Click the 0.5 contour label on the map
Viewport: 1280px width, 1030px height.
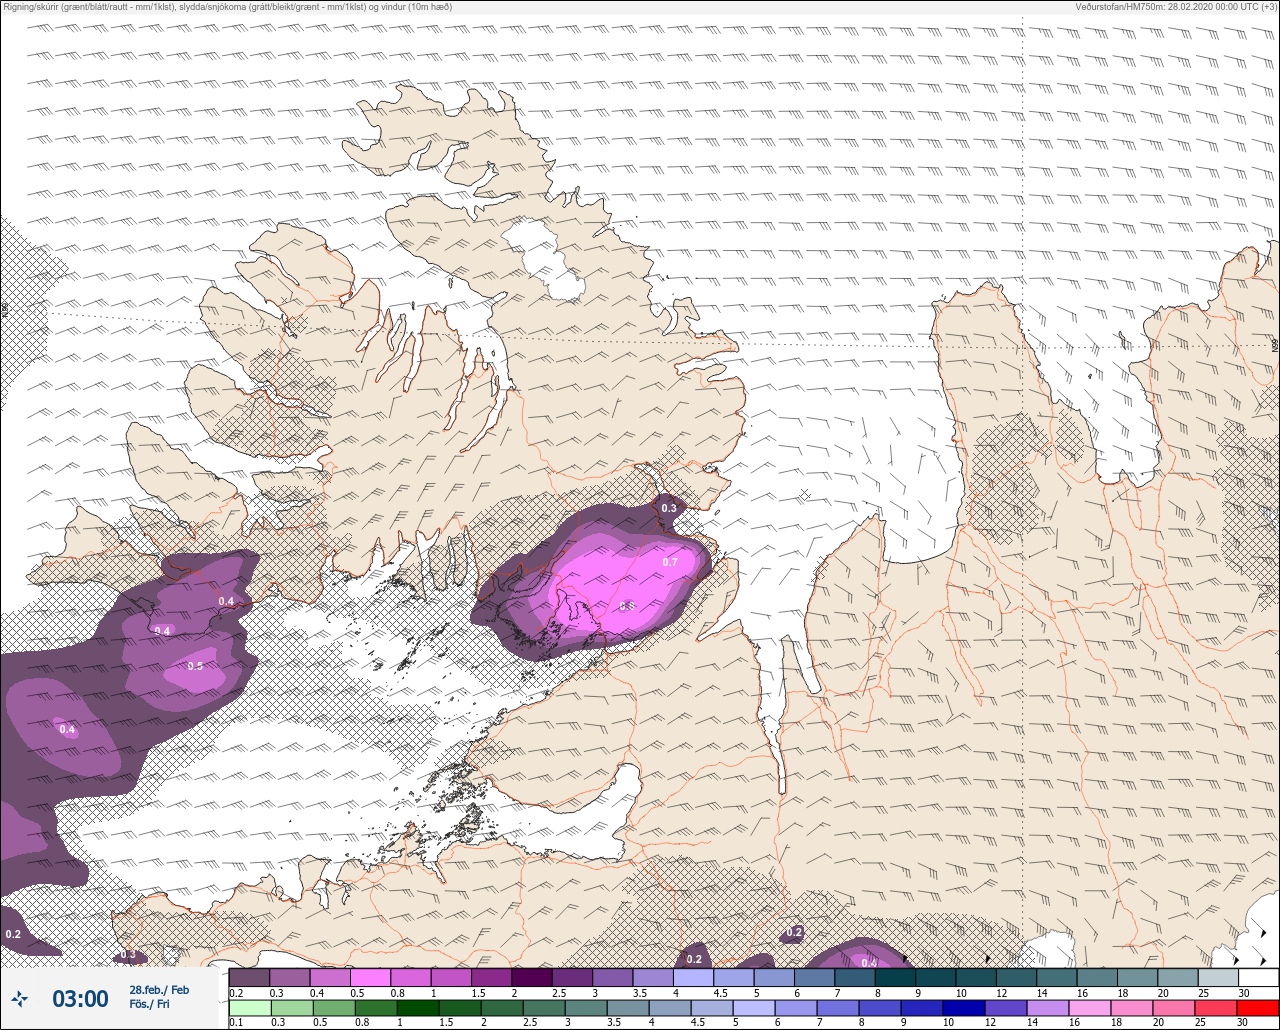pyautogui.click(x=195, y=666)
